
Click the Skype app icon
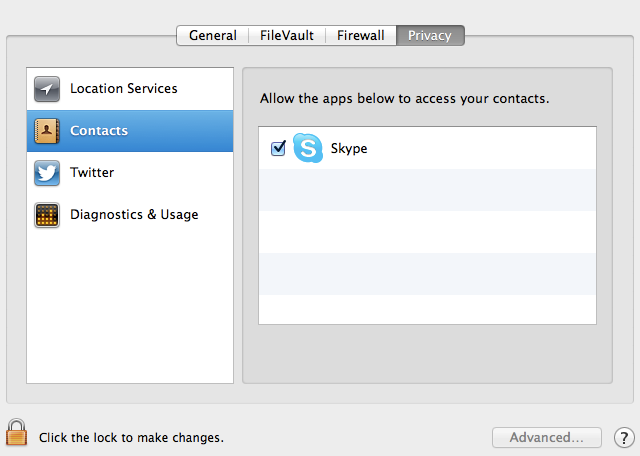coord(308,148)
